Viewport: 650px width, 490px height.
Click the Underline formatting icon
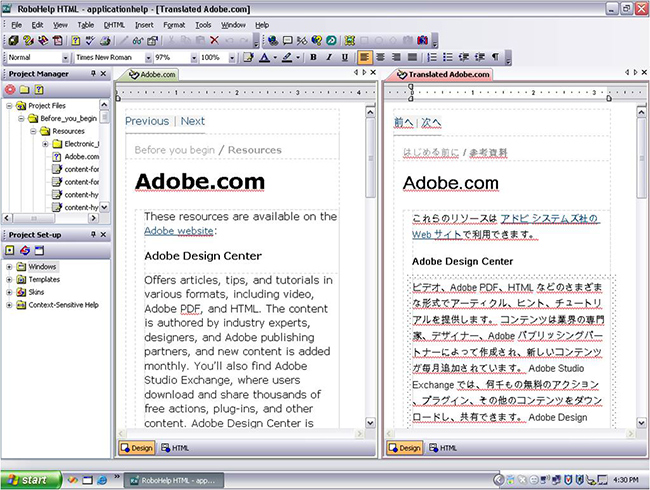click(343, 57)
